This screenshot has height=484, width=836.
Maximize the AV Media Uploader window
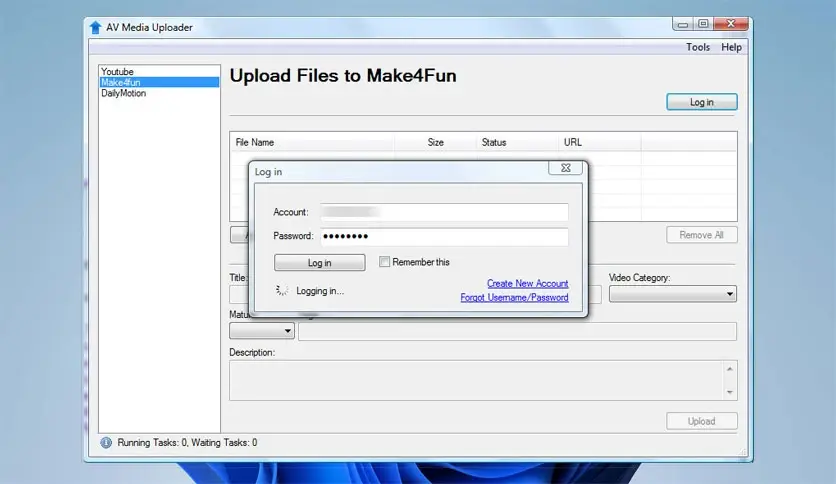coord(703,24)
